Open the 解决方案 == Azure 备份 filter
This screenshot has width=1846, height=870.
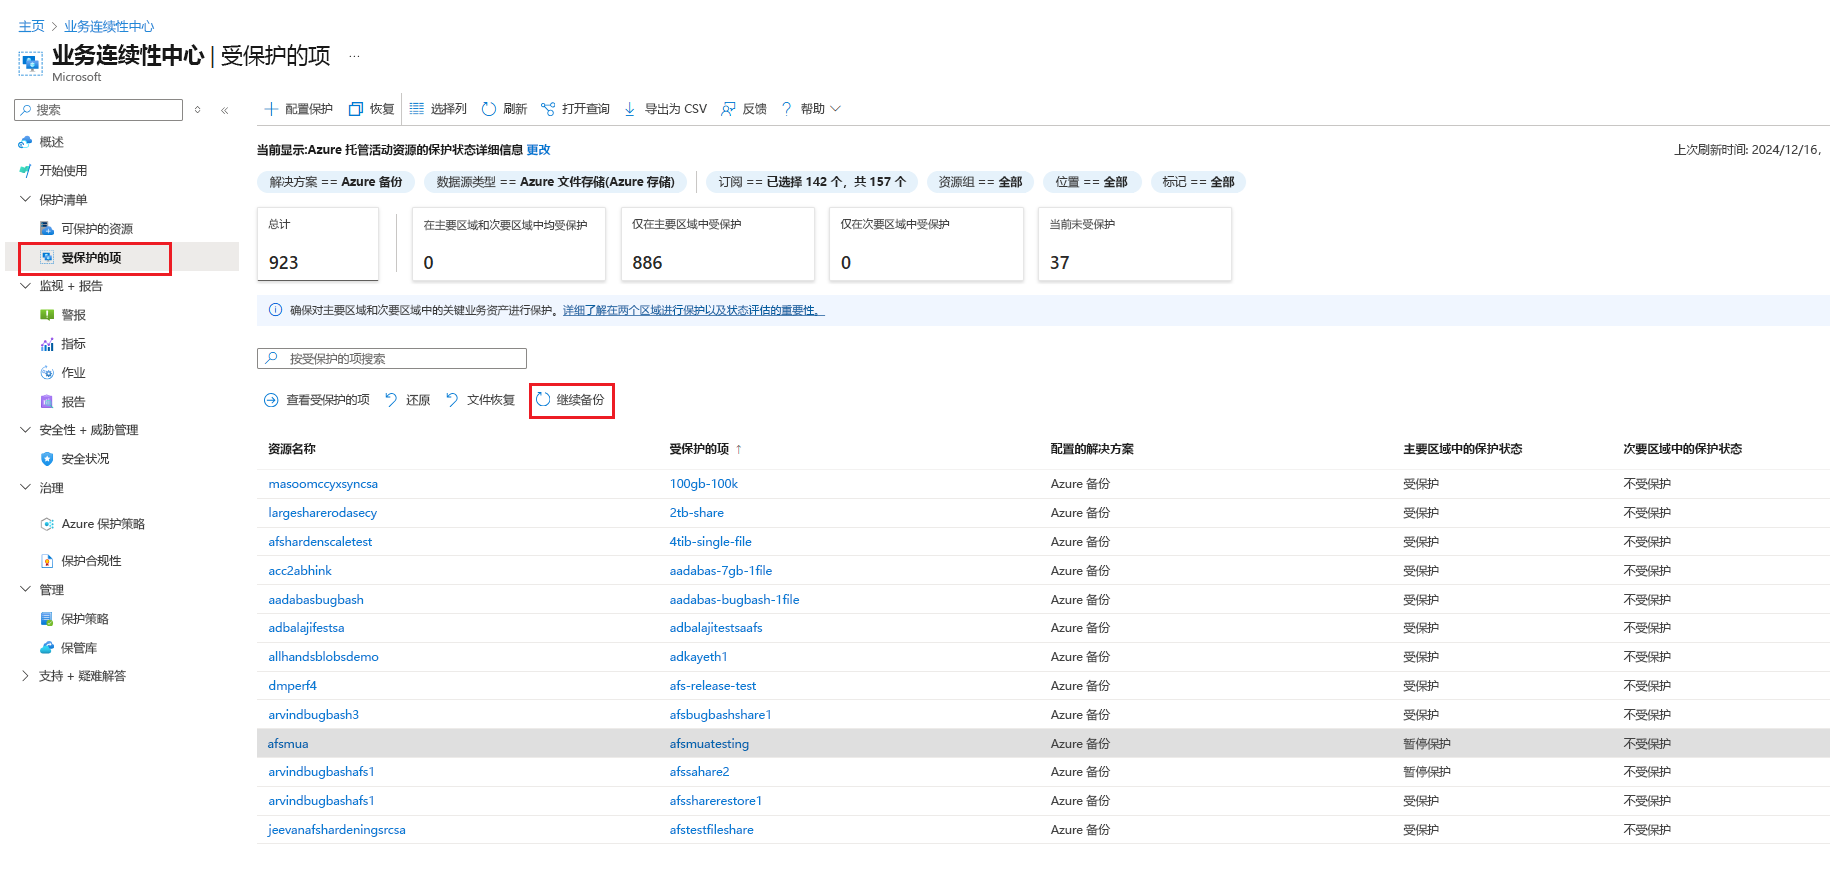click(336, 182)
